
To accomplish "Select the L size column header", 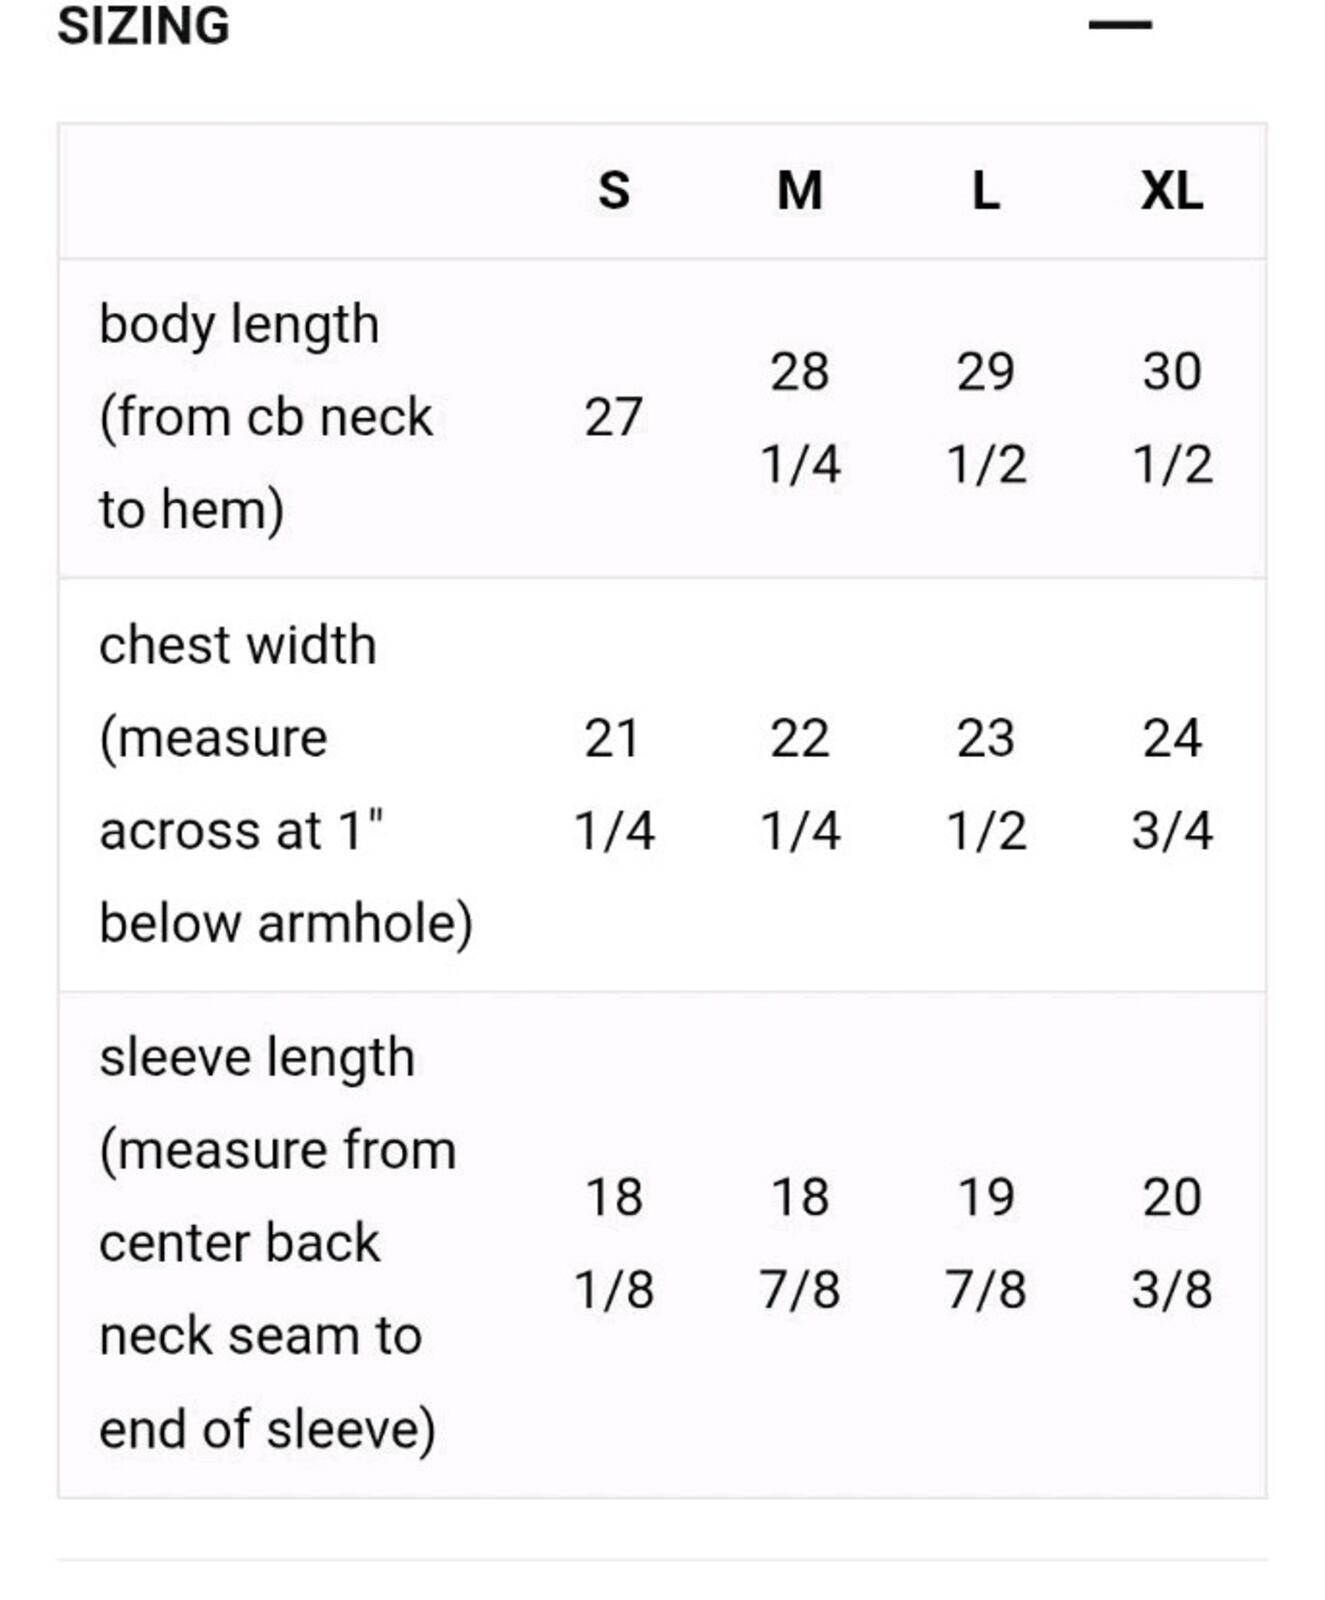I will coord(986,190).
